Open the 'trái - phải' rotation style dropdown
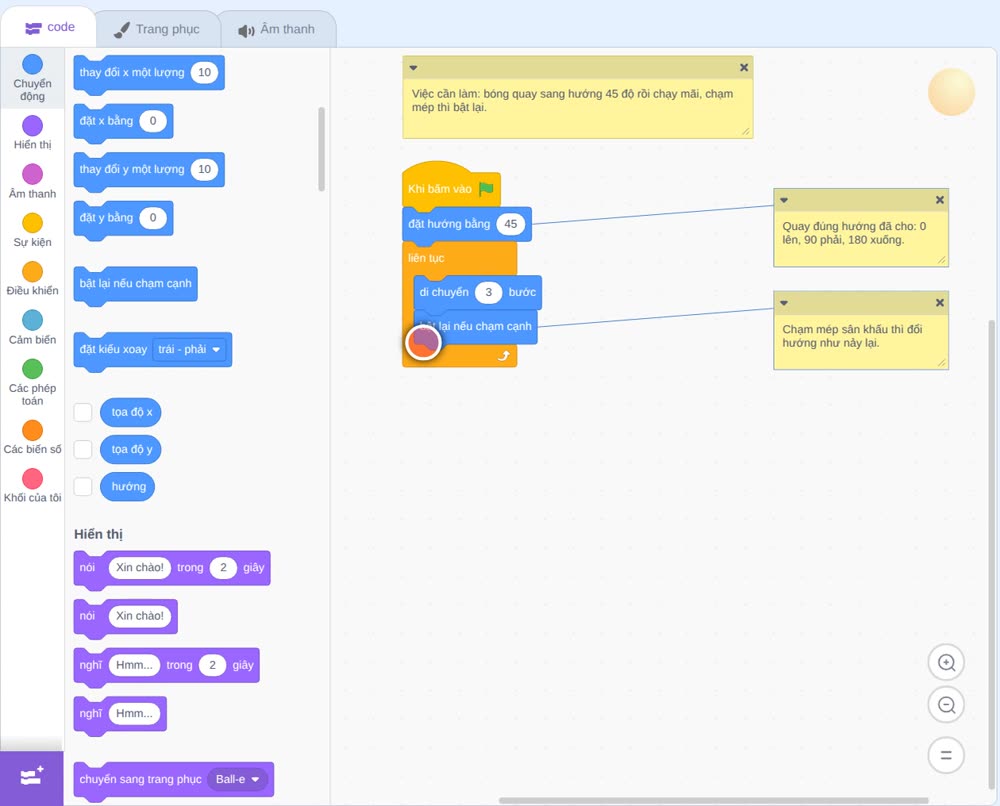1000x806 pixels. coord(189,349)
